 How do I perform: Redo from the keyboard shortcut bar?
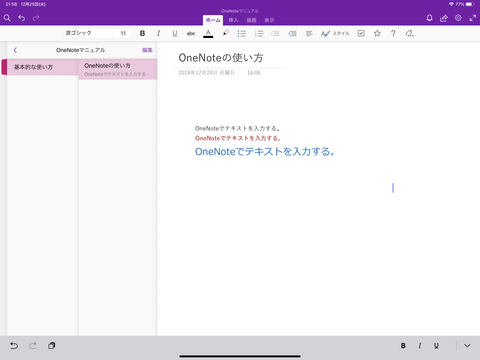(x=33, y=346)
